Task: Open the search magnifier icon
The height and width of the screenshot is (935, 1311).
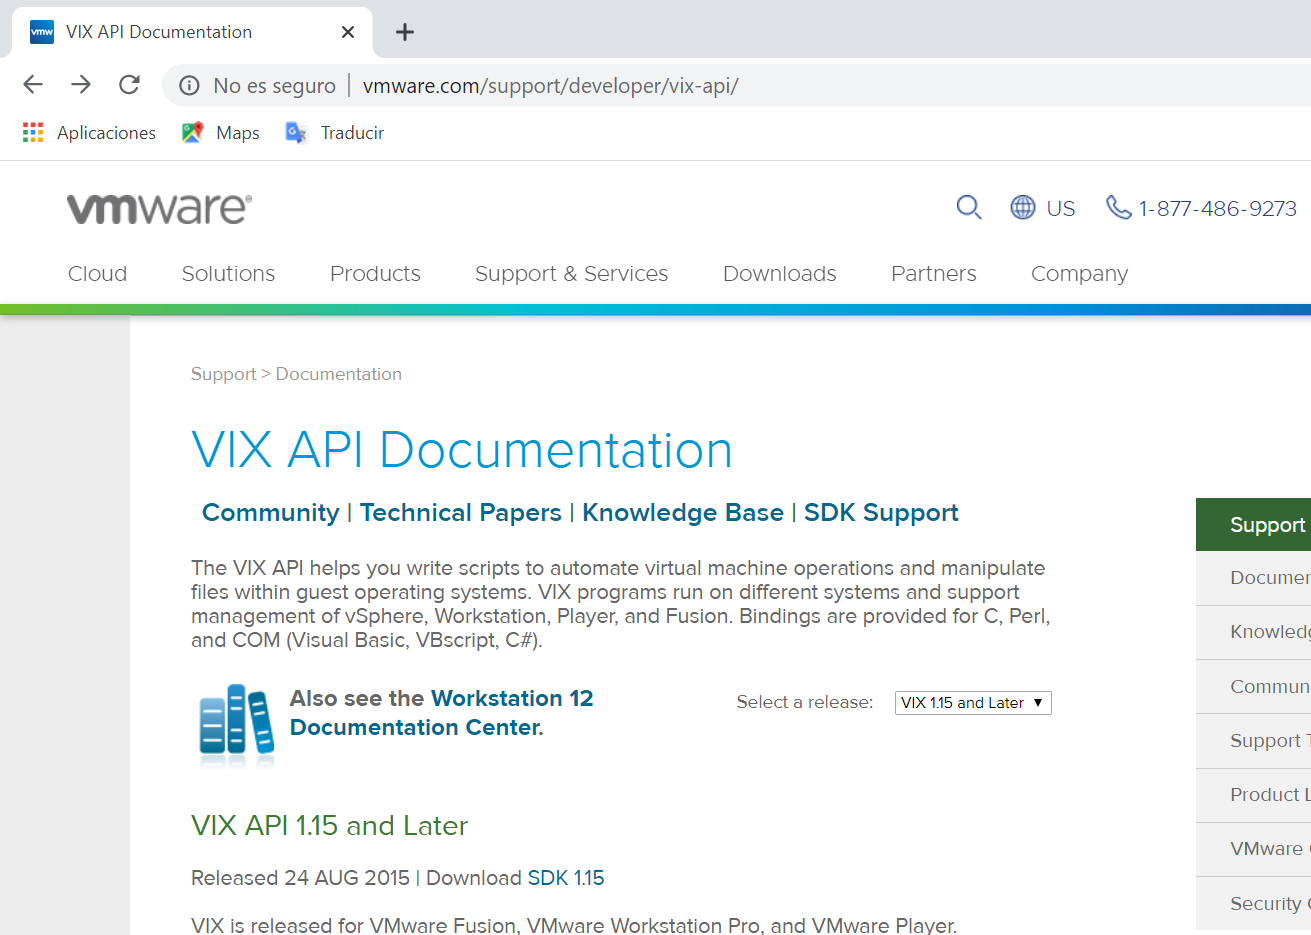Action: pos(968,208)
